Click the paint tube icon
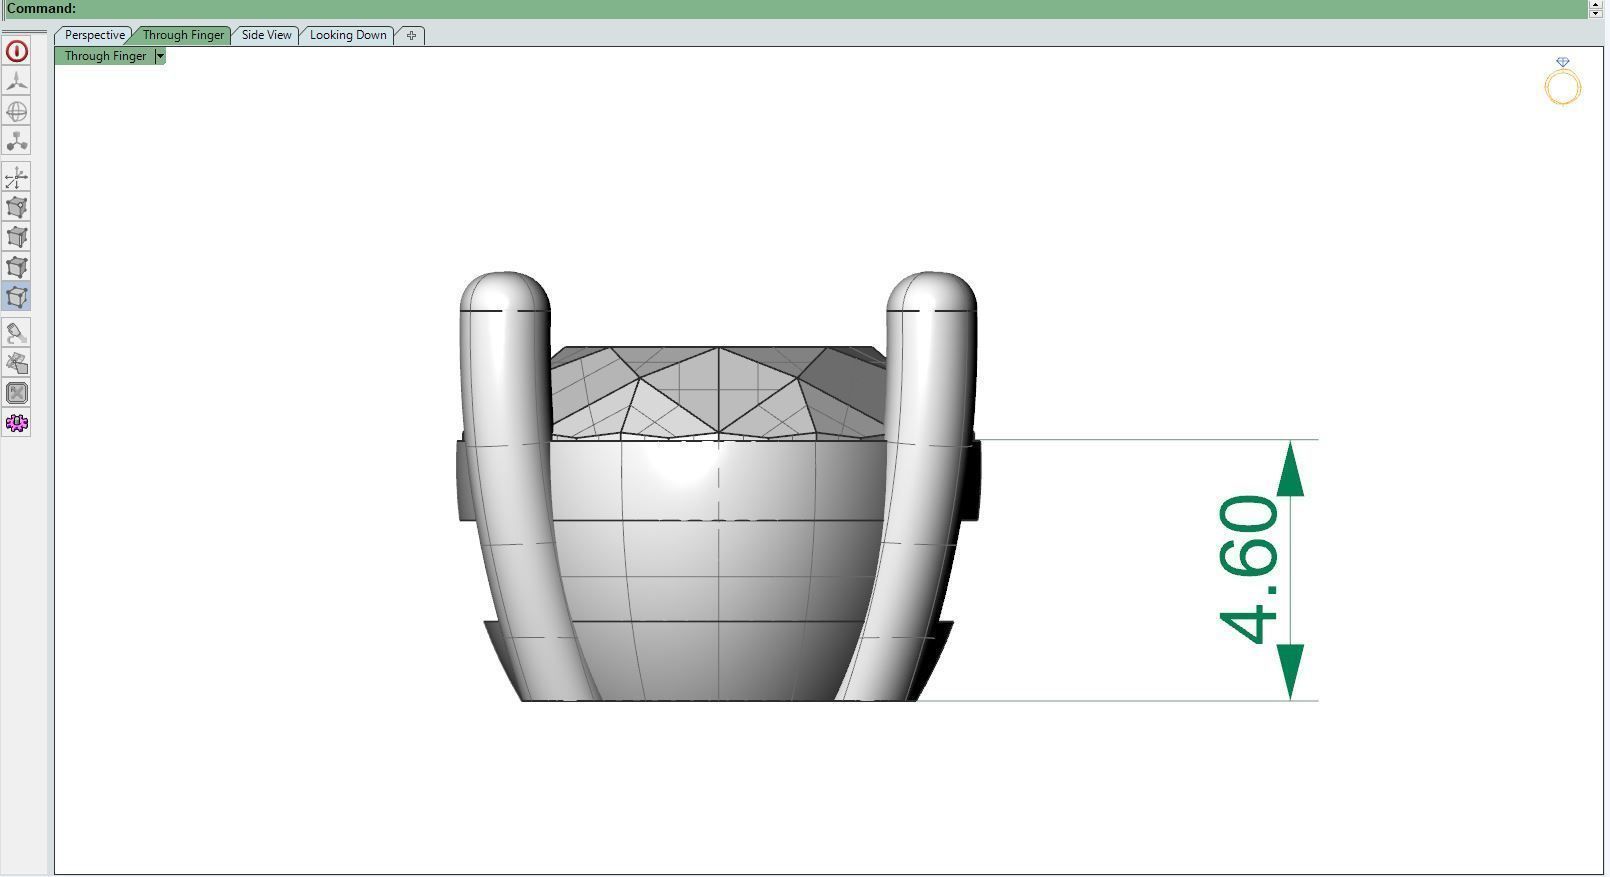1610x877 pixels. pyautogui.click(x=17, y=333)
